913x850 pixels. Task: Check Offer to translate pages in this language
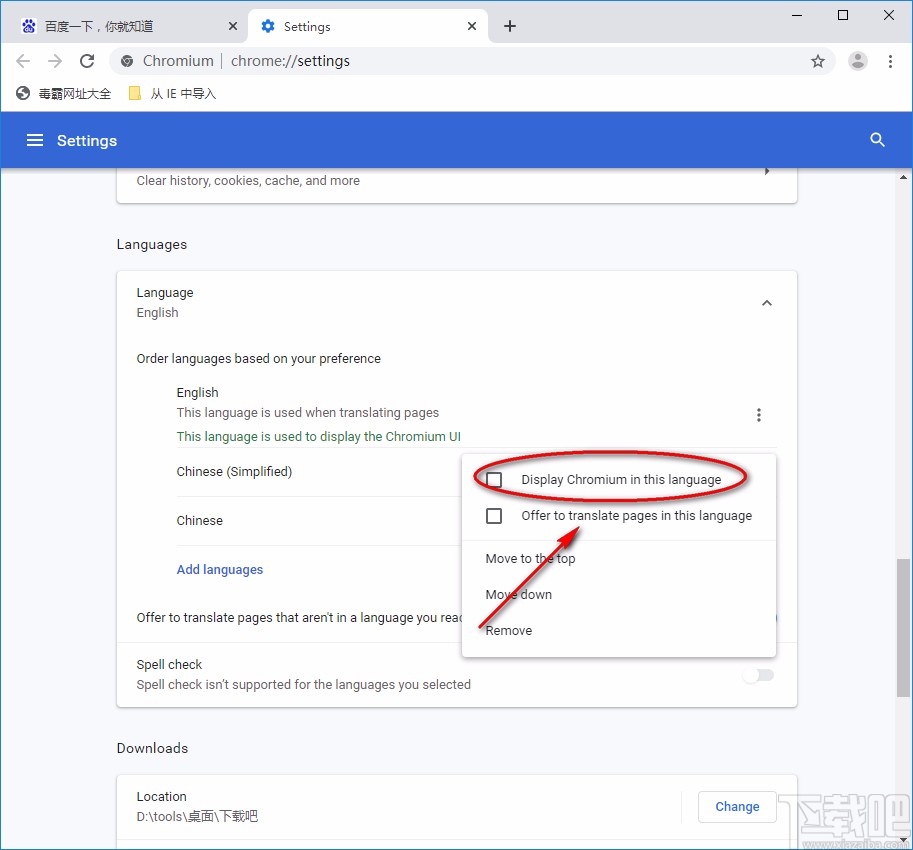[494, 516]
